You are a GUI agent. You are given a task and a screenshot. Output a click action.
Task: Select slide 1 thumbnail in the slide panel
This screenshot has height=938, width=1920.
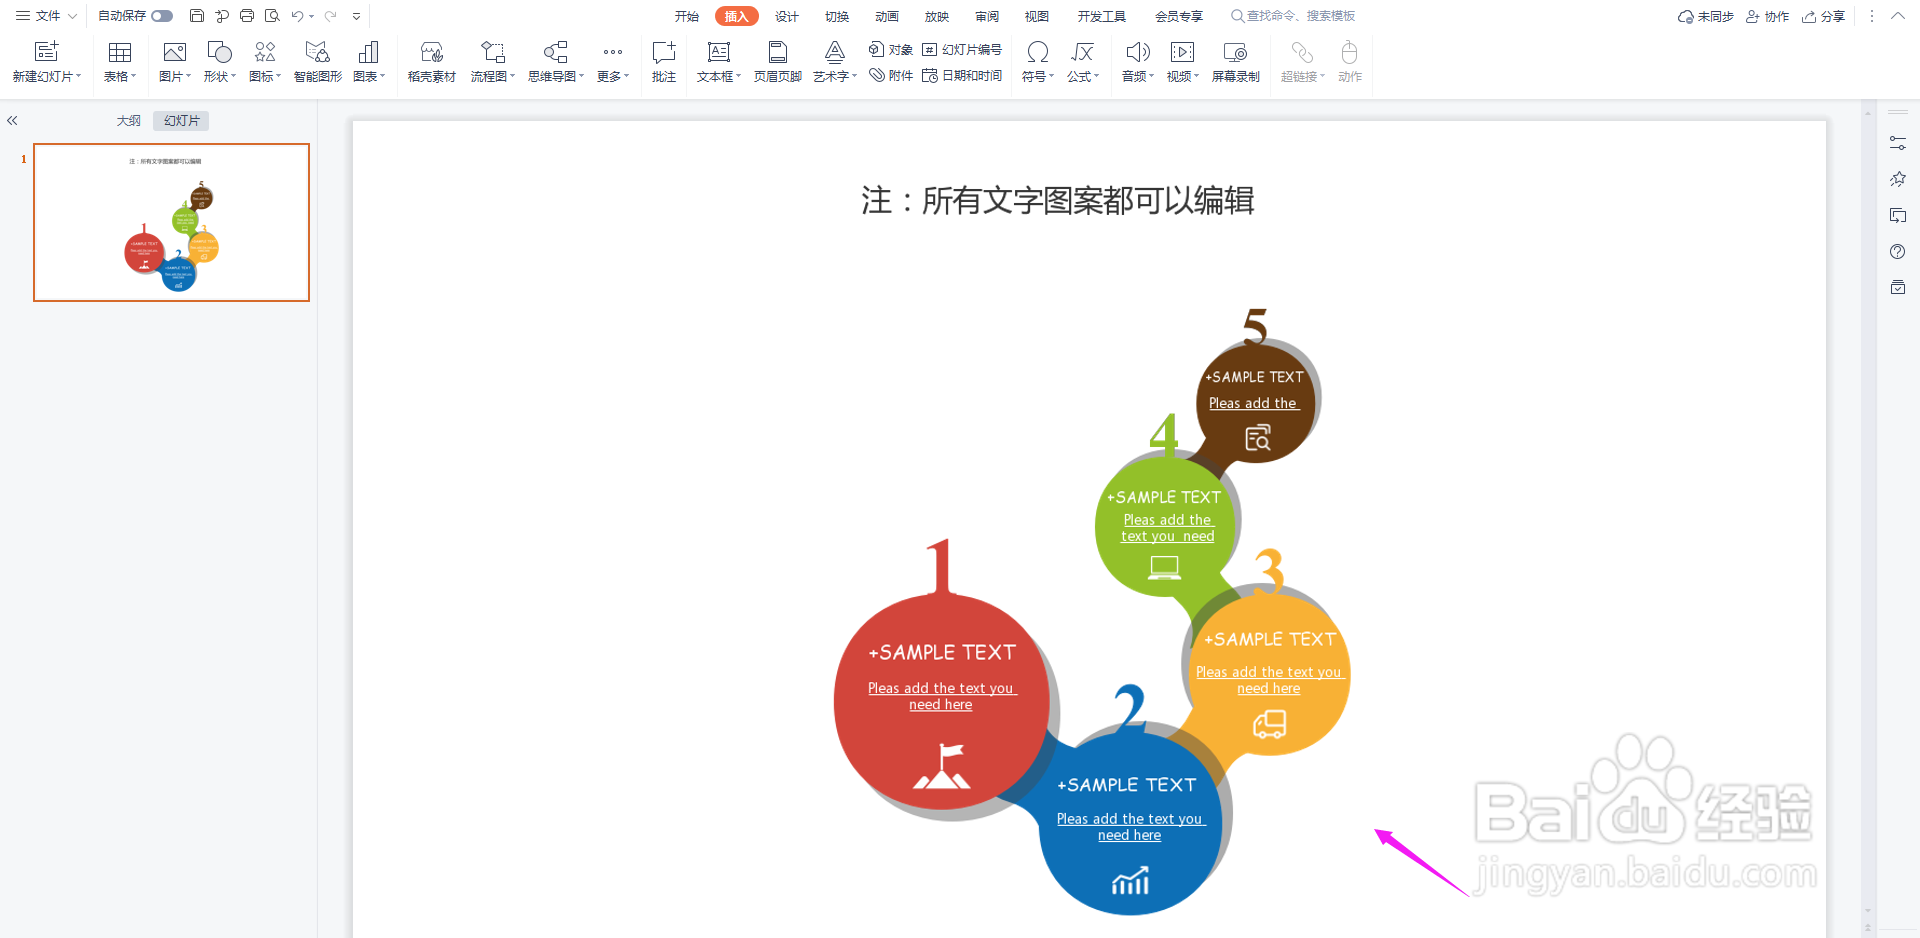[171, 222]
